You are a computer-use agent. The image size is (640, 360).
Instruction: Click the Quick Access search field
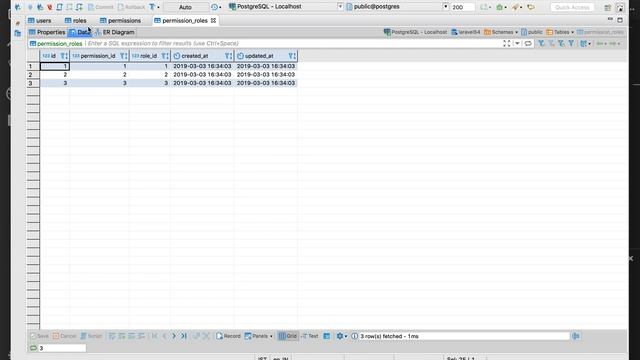[572, 7]
